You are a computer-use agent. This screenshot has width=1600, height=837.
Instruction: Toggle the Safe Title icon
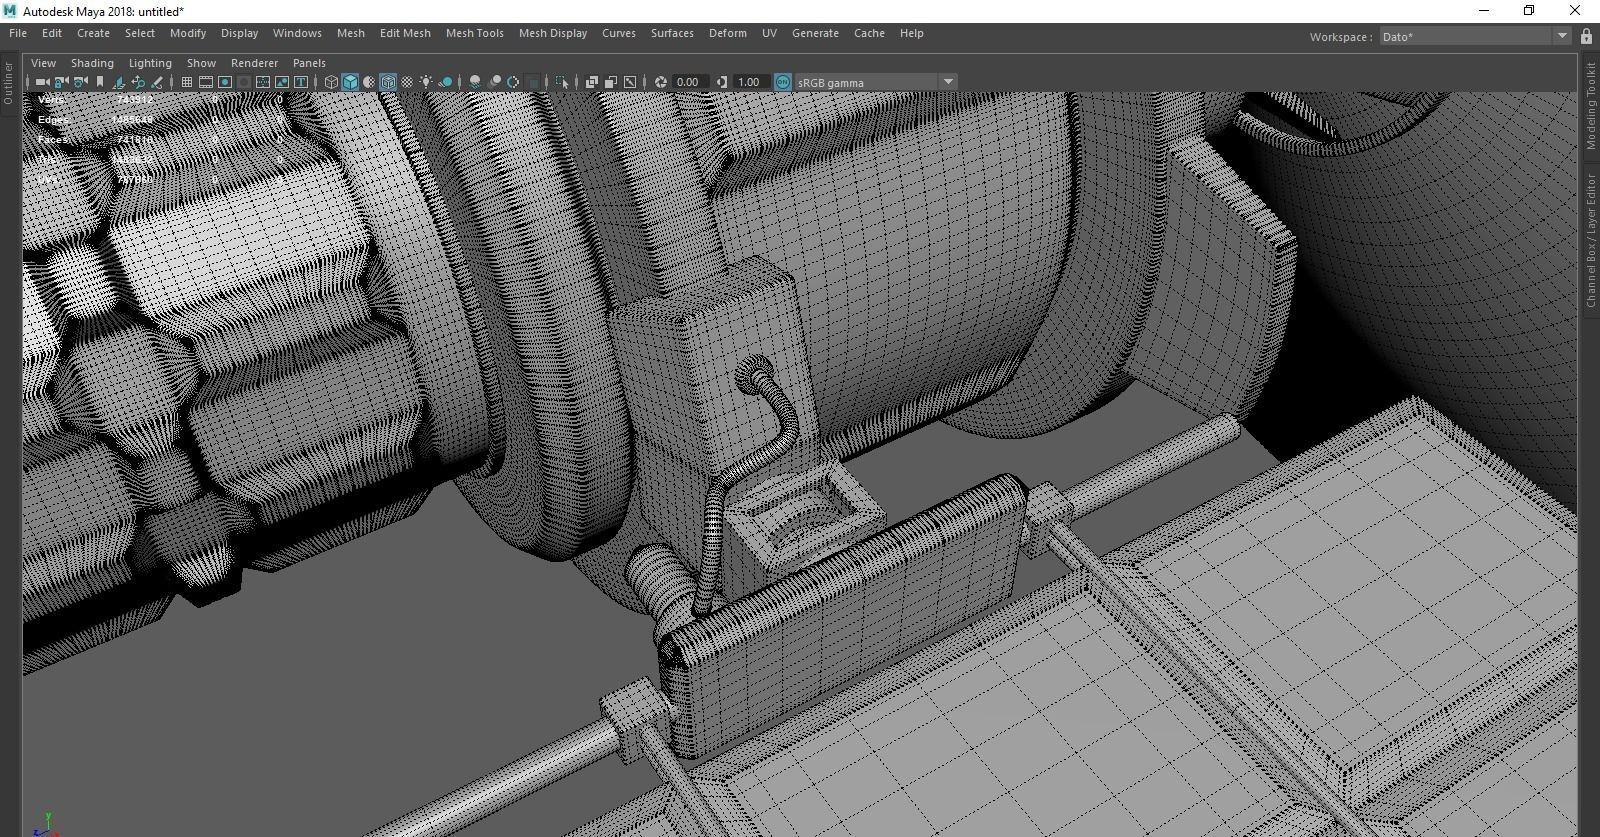301,82
